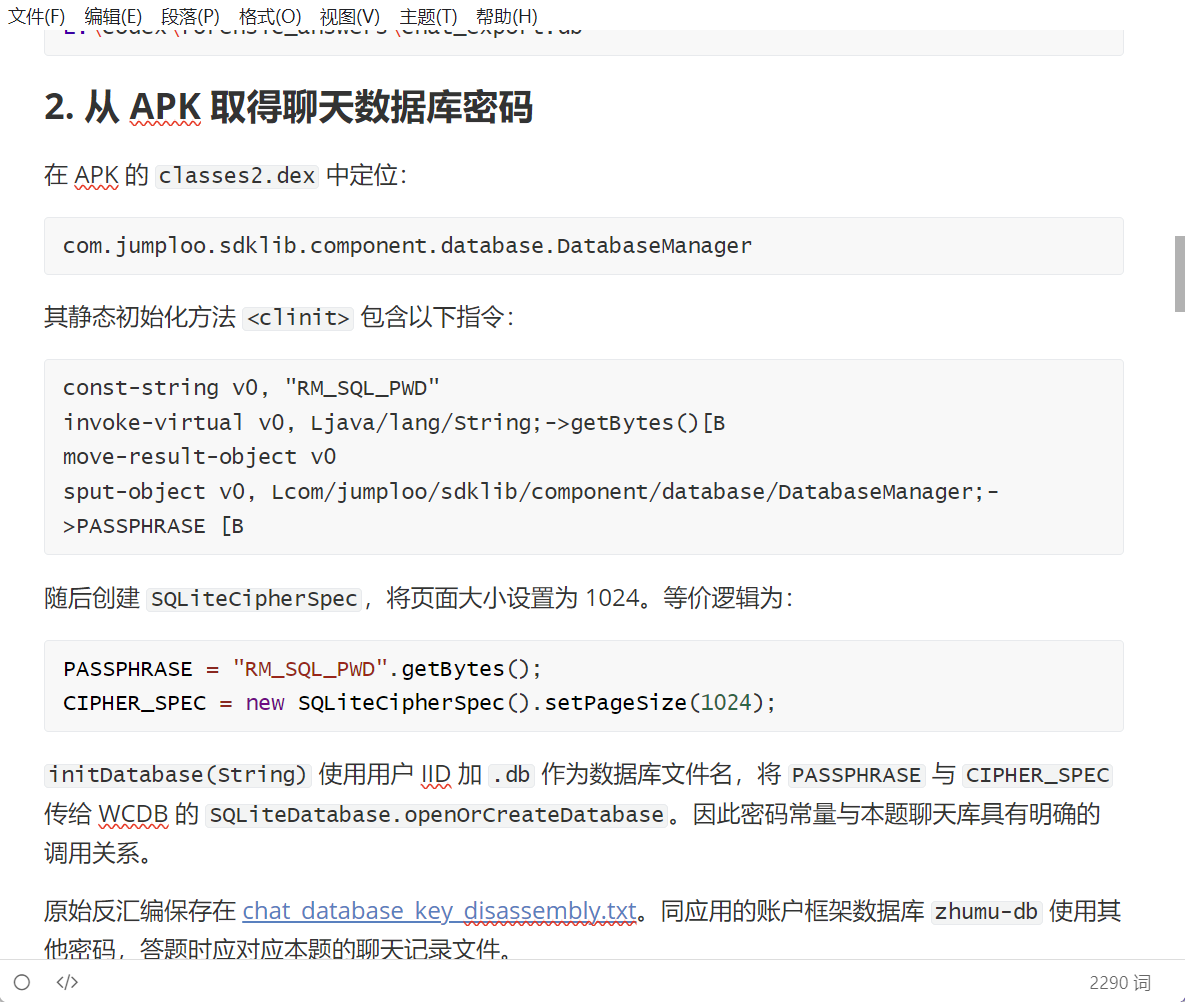
Task: Open the 帮助(H) menu
Action: 506,16
